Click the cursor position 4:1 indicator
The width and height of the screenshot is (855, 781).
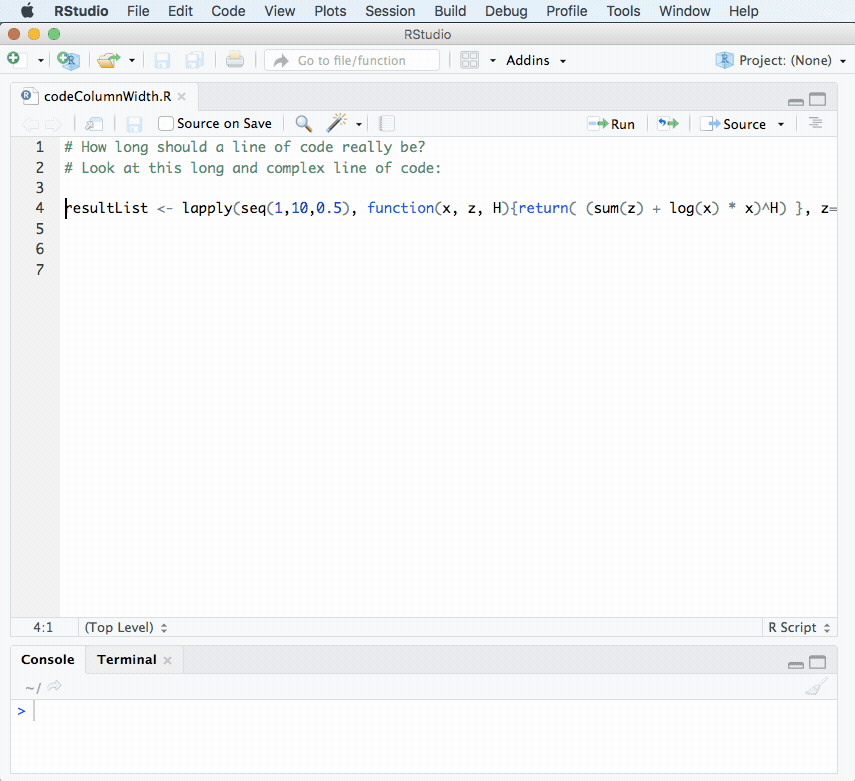(x=43, y=627)
